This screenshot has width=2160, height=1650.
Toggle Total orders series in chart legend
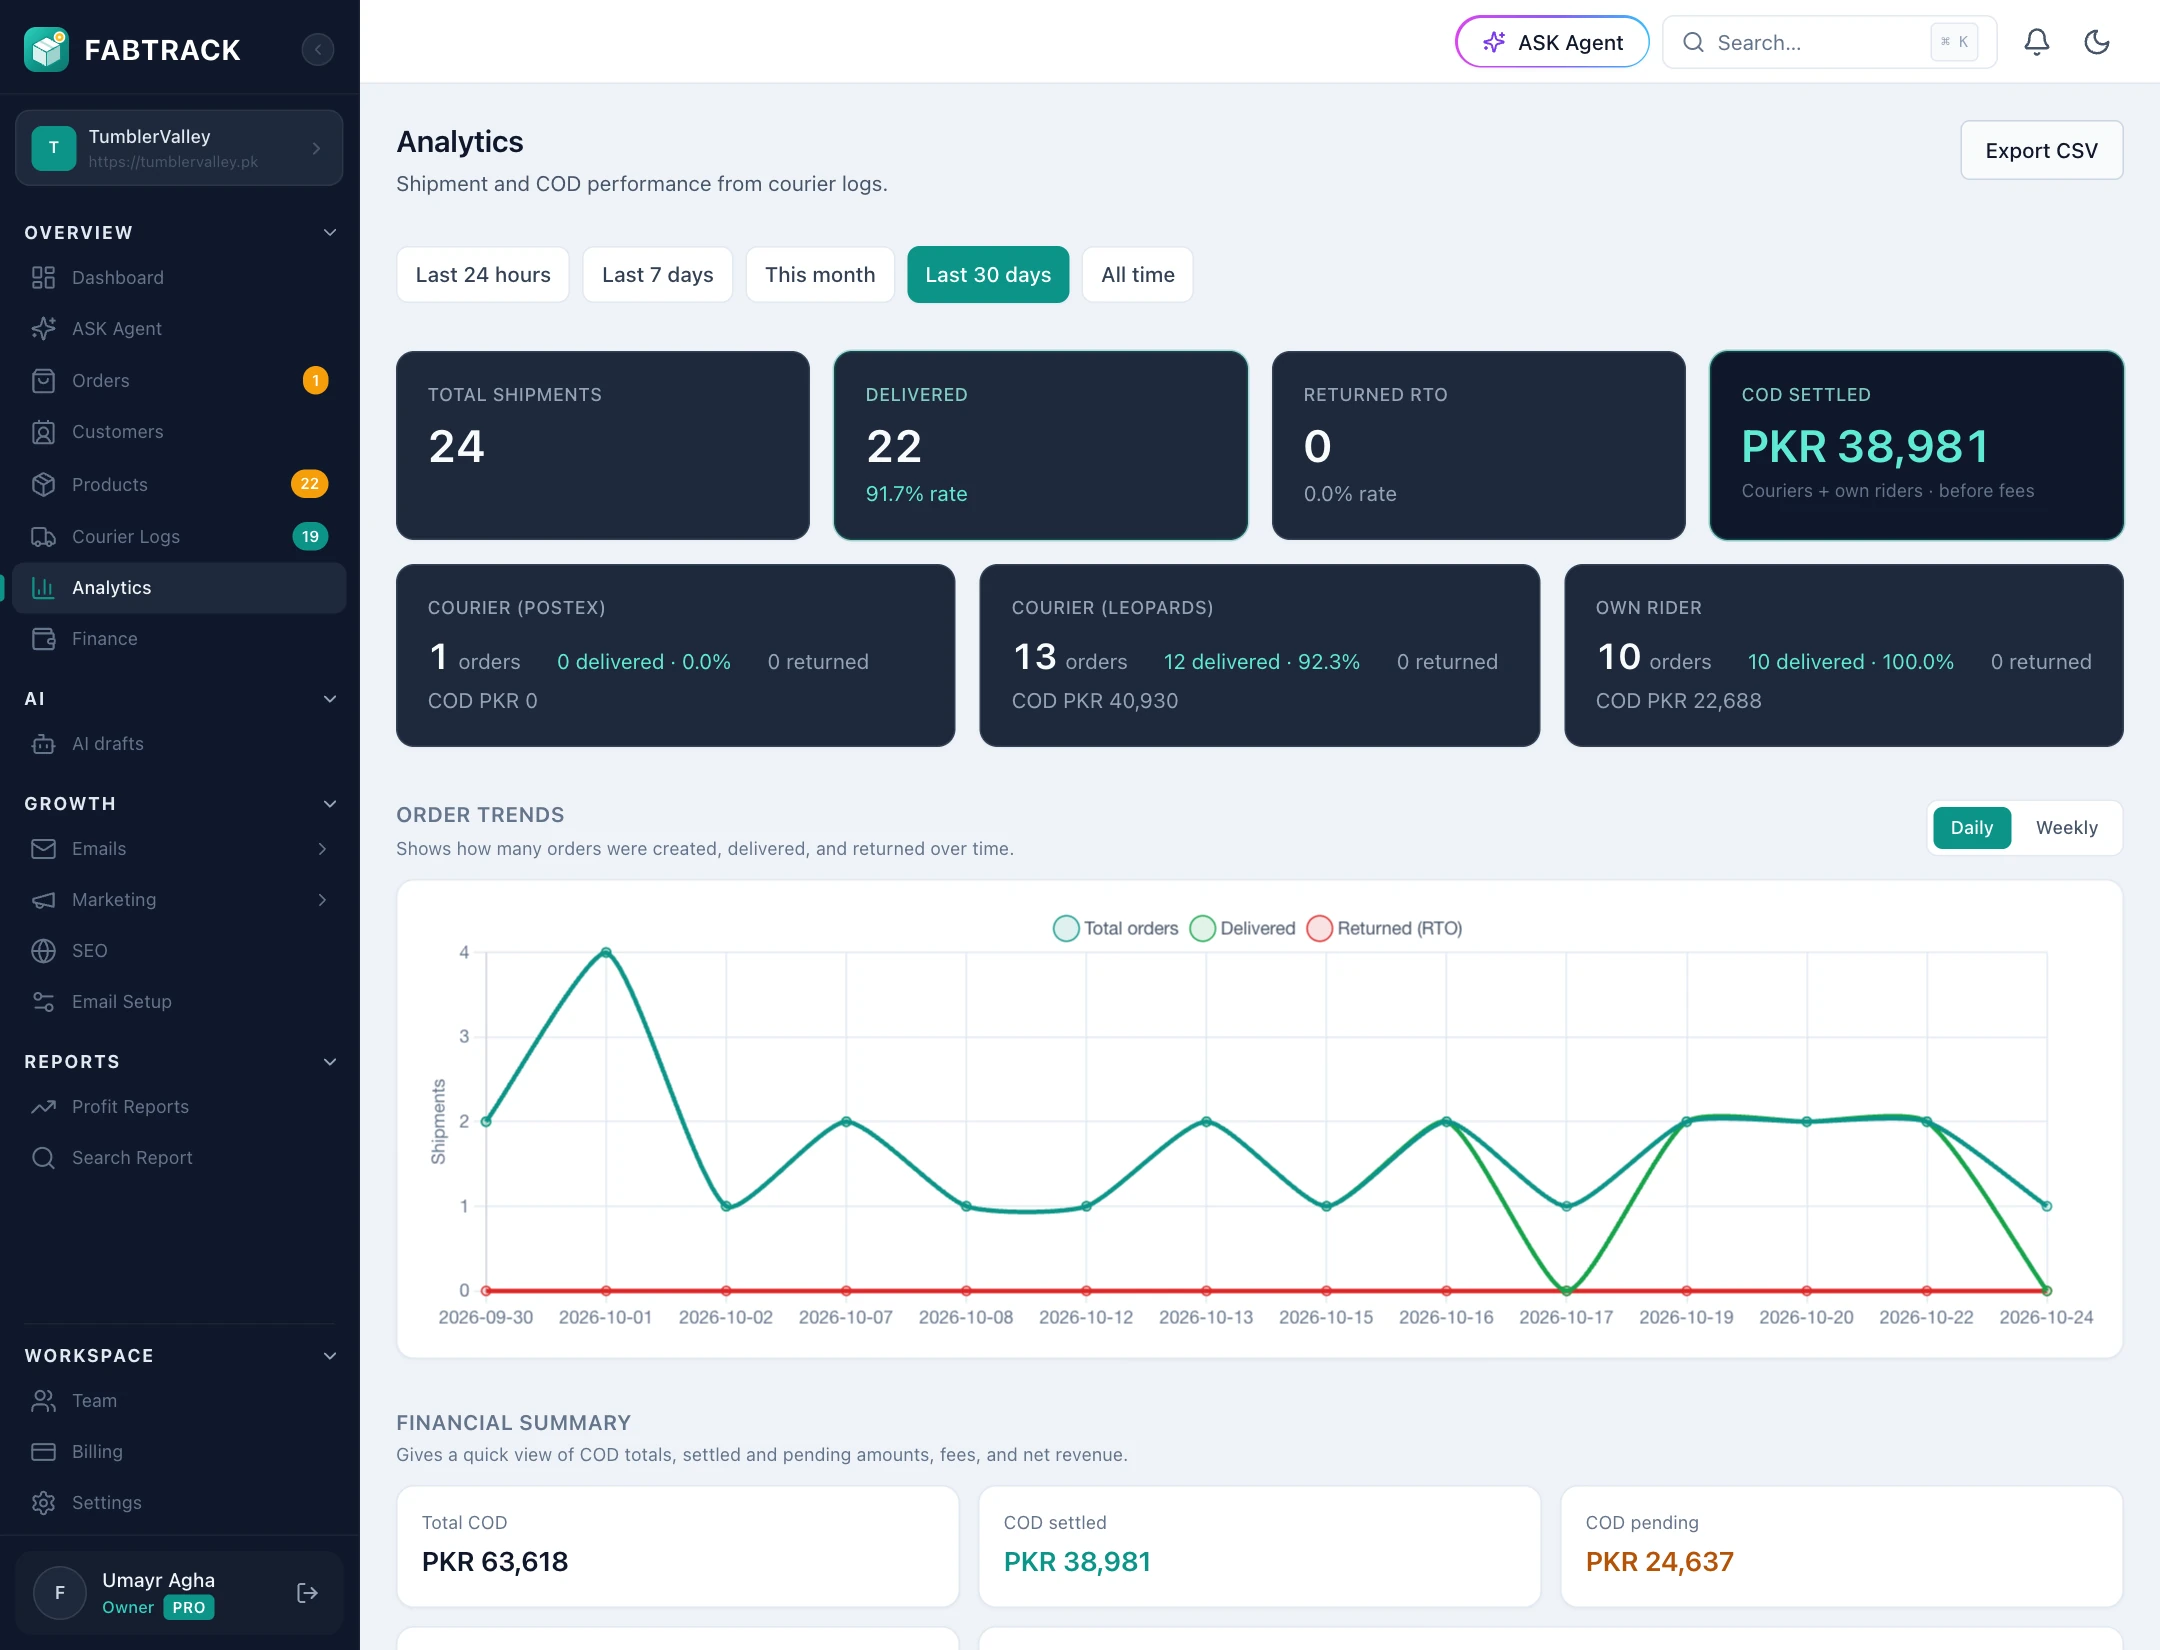tap(1116, 928)
